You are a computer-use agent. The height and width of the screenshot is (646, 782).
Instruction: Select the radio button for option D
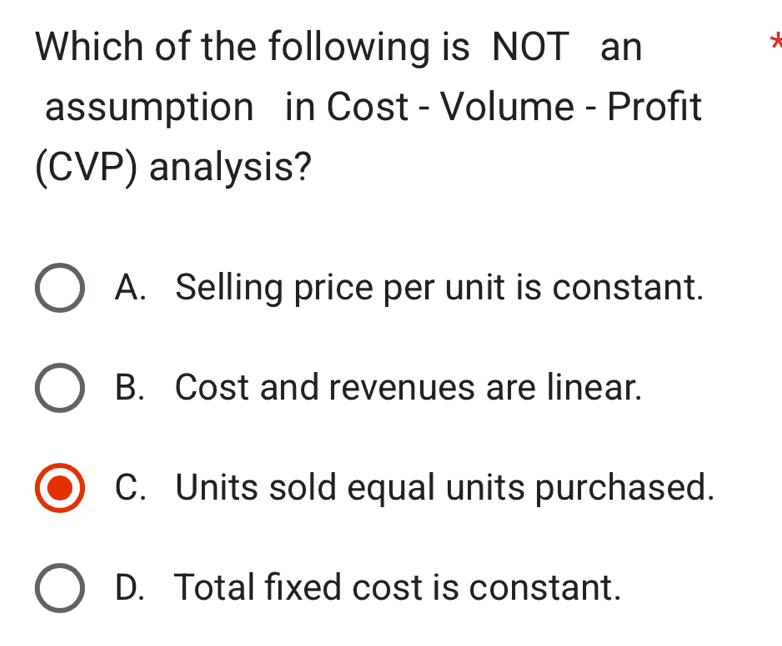pos(60,587)
